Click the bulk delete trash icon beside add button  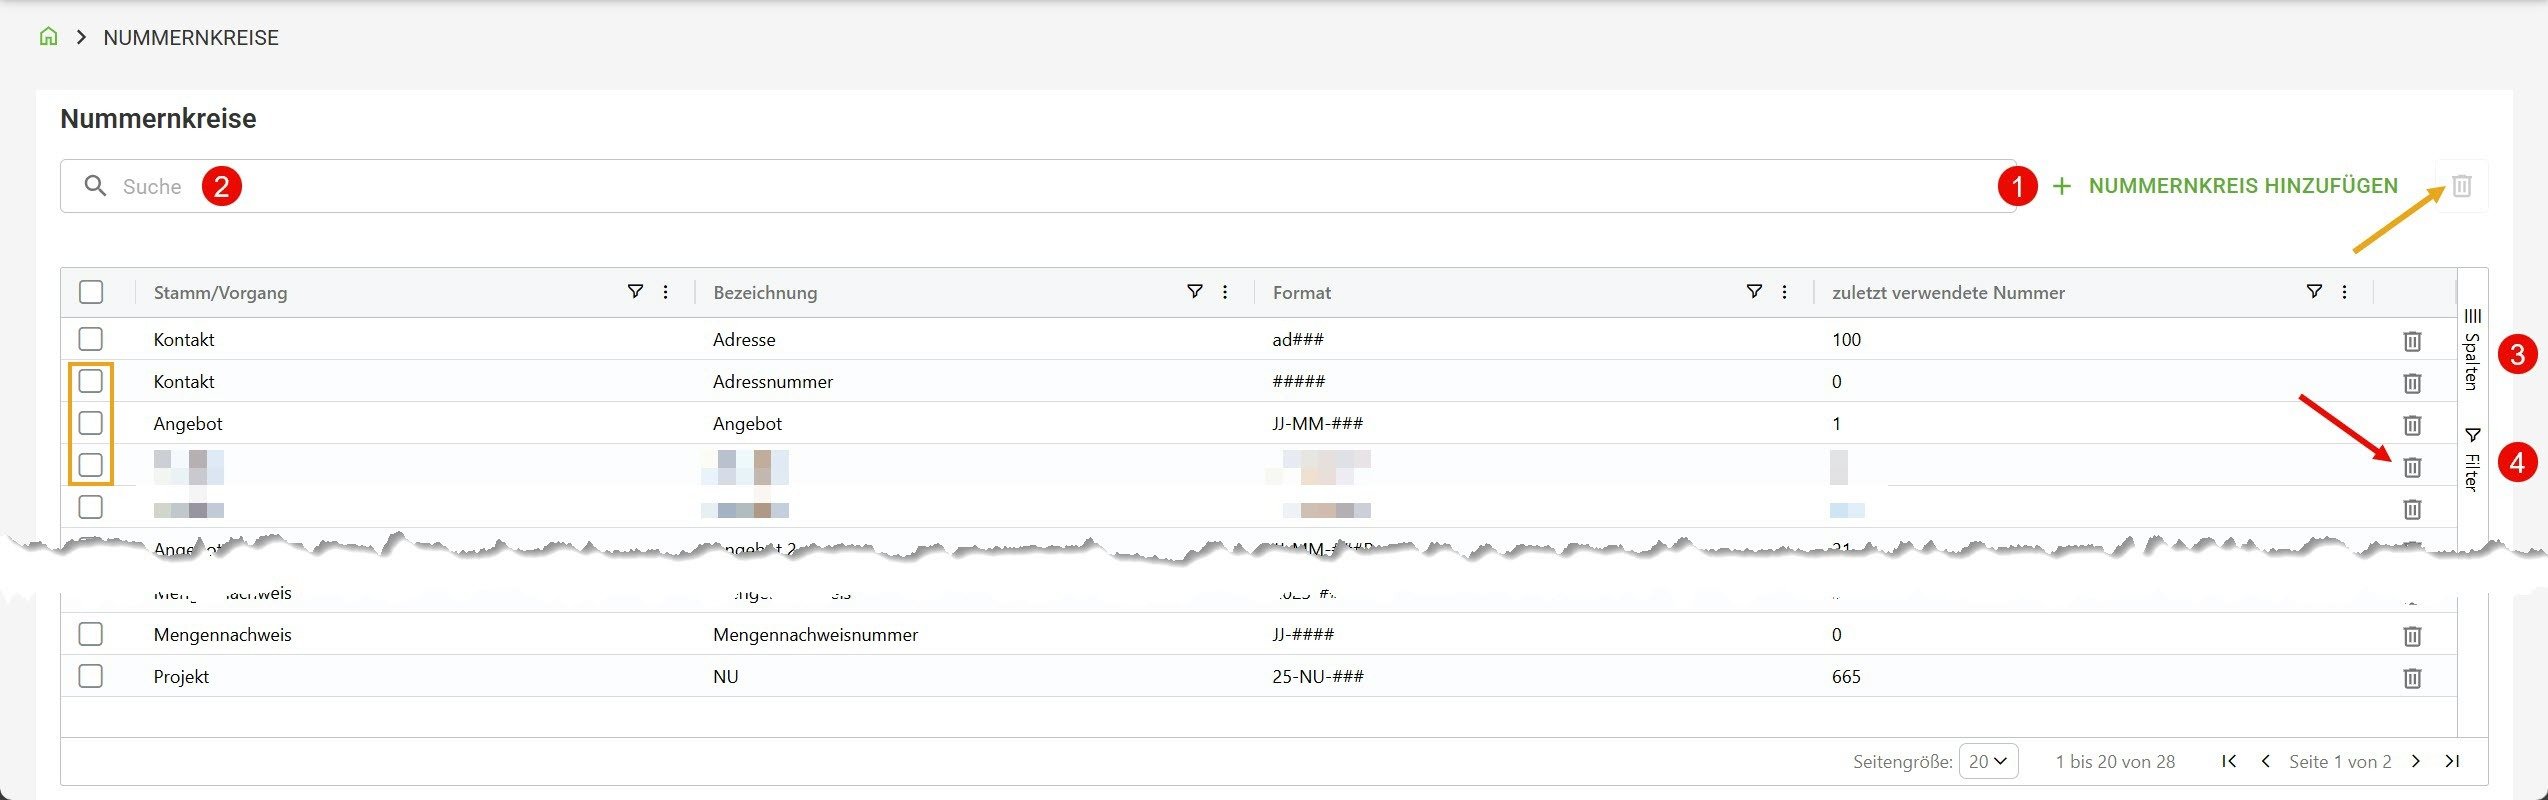tap(2461, 186)
